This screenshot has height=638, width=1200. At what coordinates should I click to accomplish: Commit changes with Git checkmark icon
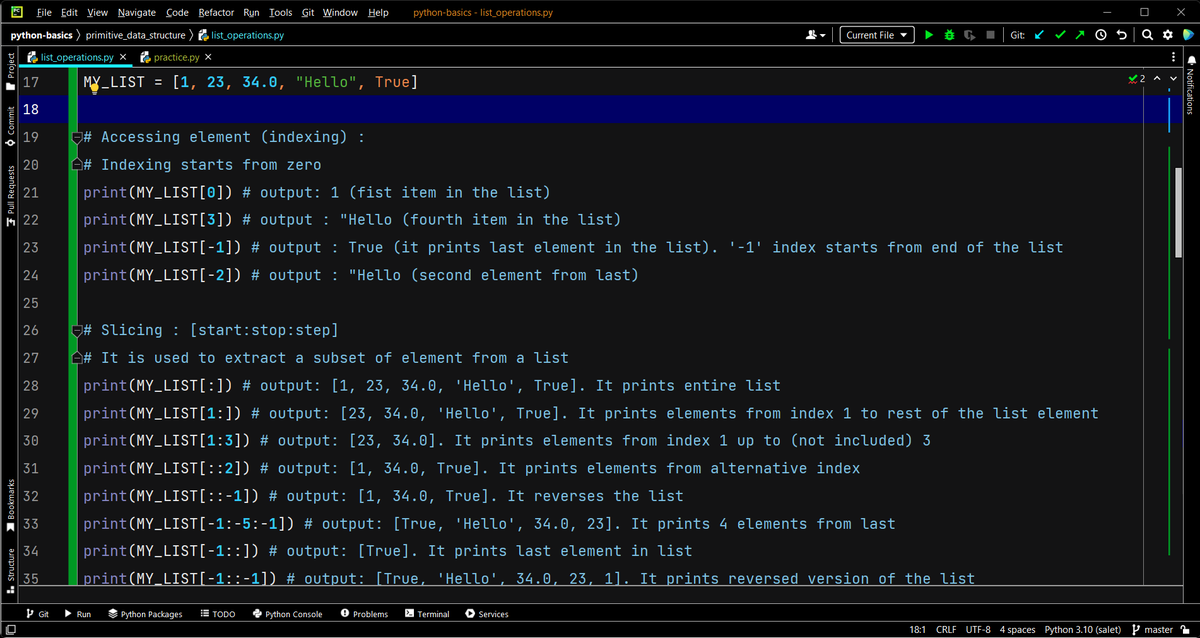(1059, 35)
